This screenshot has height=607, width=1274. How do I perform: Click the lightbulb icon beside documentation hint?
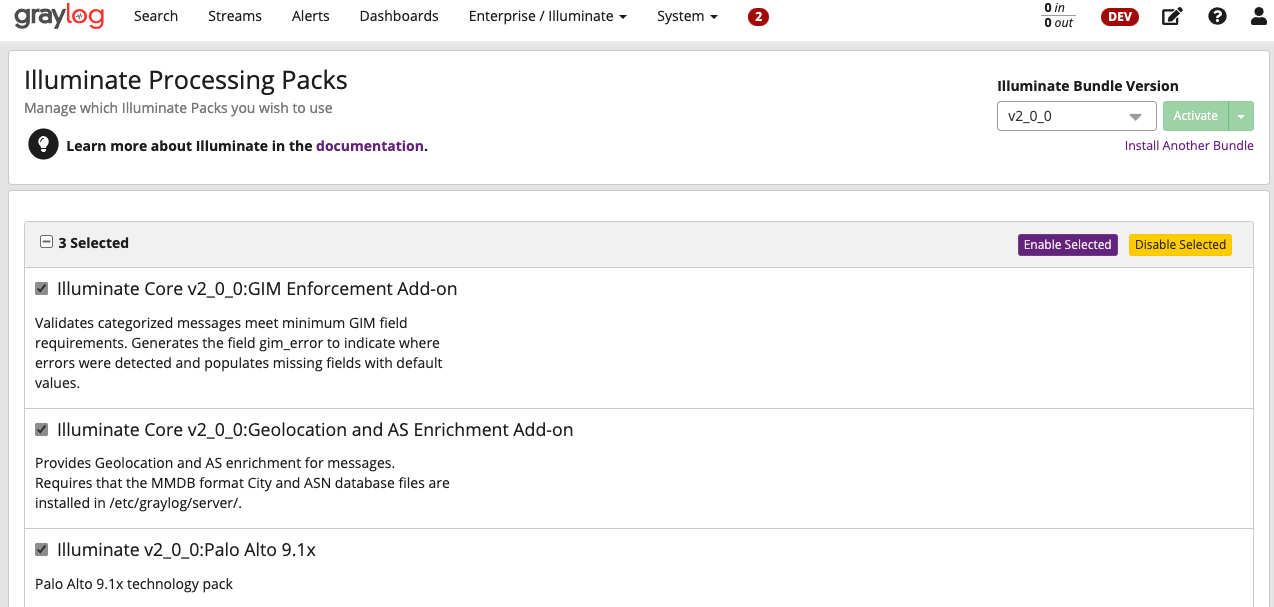[x=42, y=145]
